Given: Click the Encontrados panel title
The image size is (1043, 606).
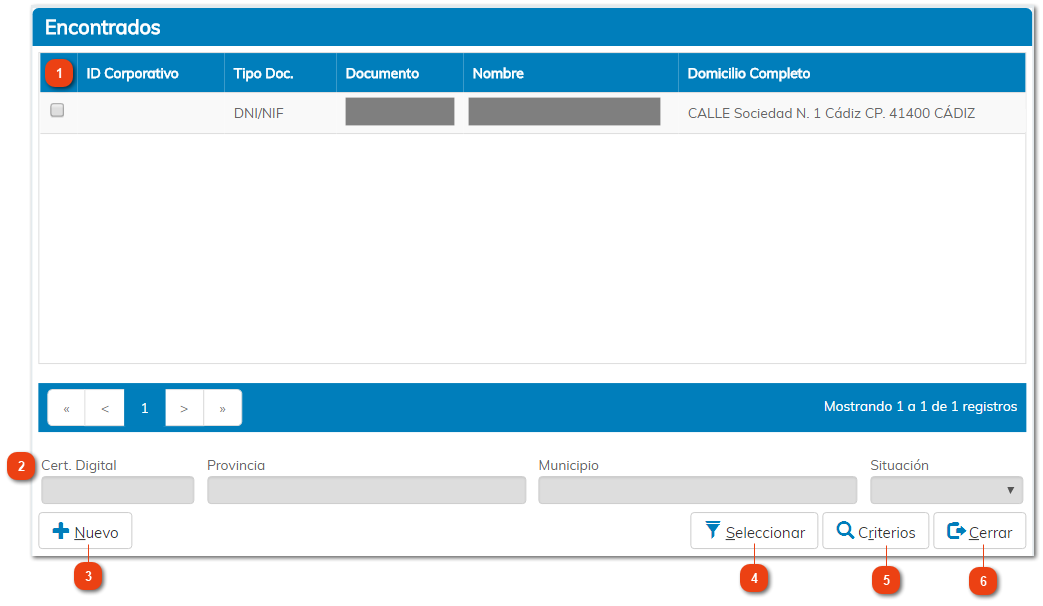Looking at the screenshot, I should (102, 27).
